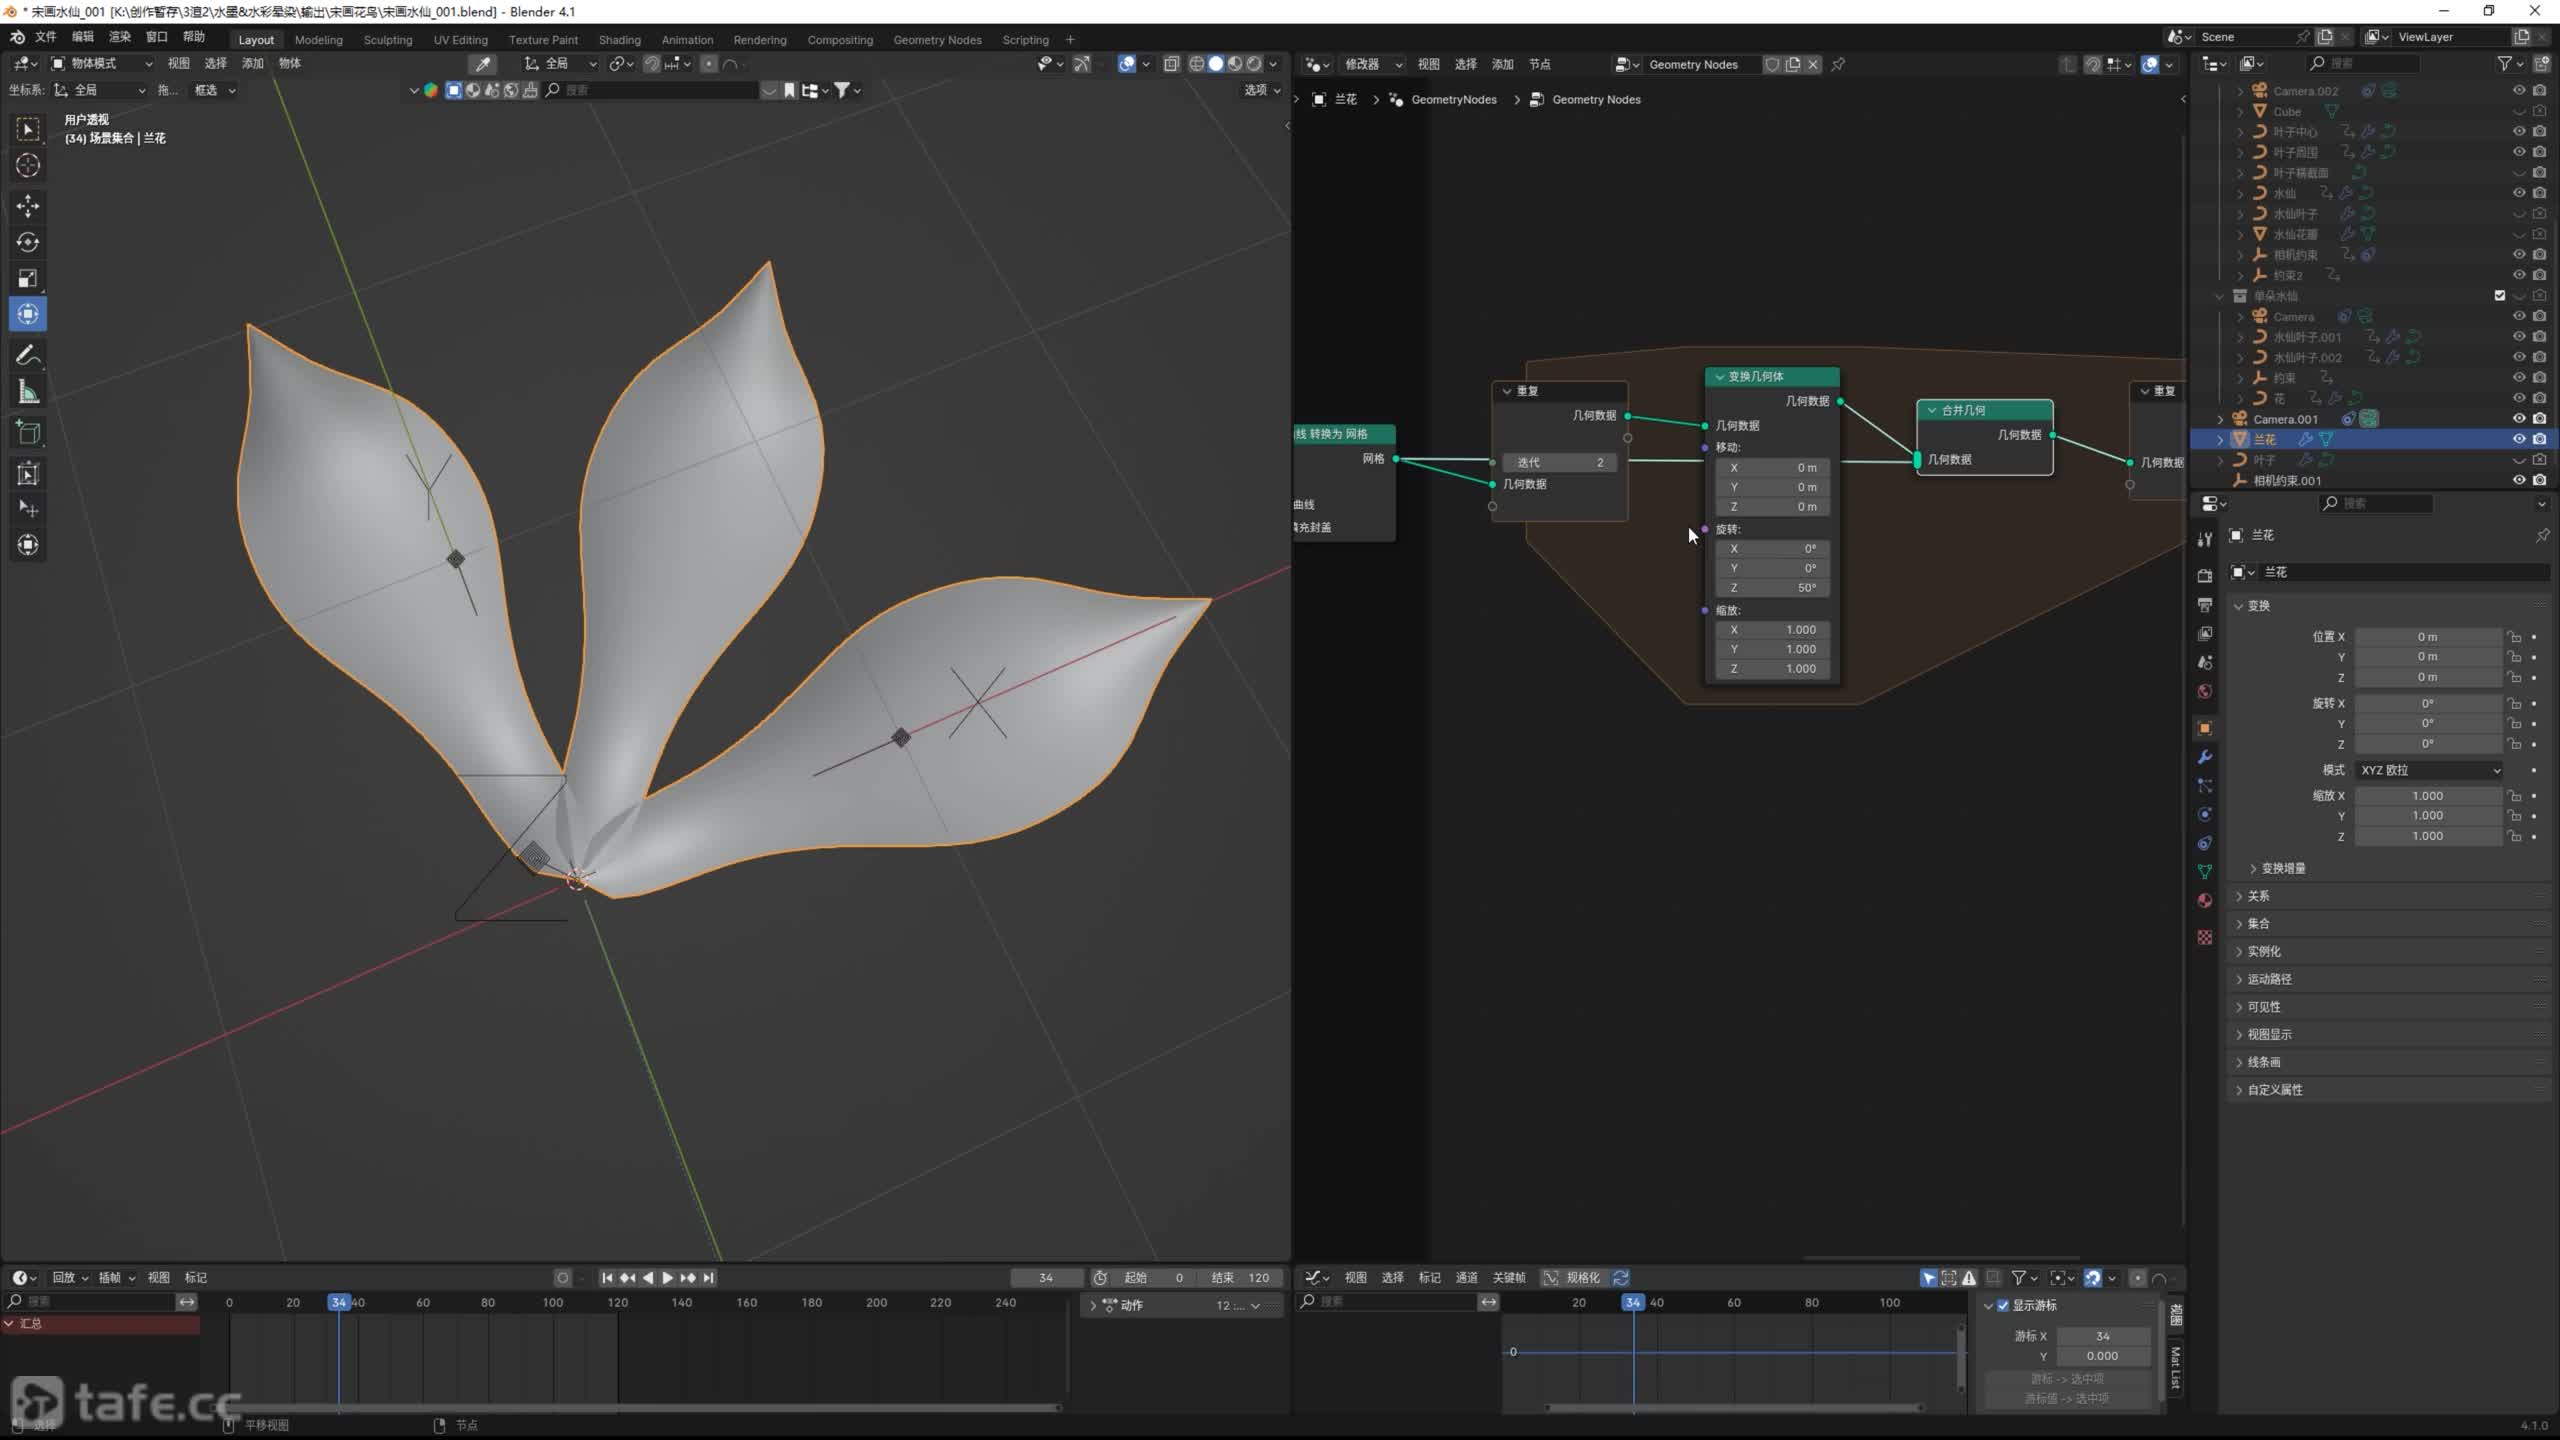The height and width of the screenshot is (1440, 2560).
Task: Hide the Camera.001 object with eye icon
Action: point(2519,419)
